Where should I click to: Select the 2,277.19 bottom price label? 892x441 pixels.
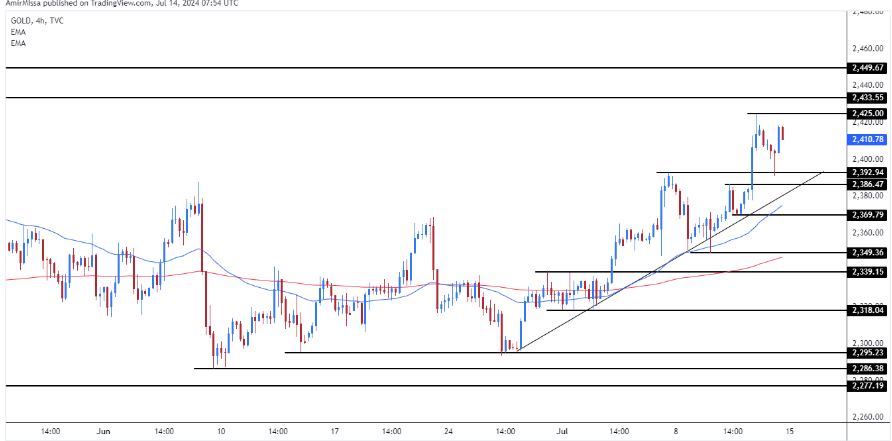(866, 385)
